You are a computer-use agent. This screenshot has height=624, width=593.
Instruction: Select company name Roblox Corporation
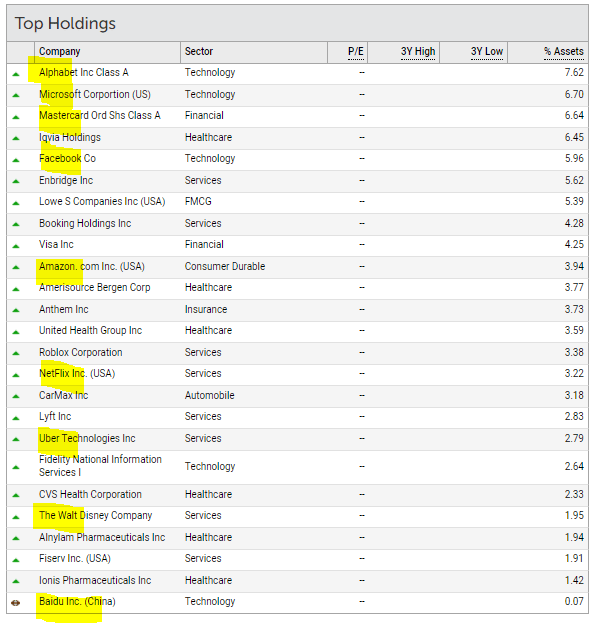80,352
